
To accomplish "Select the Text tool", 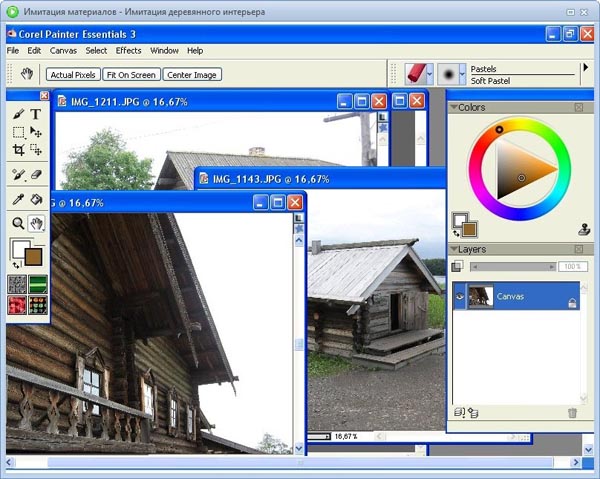I will coord(36,114).
